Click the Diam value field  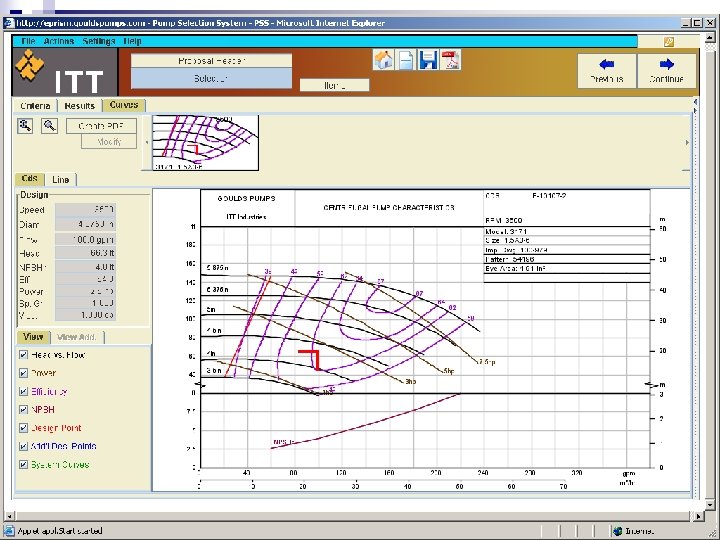(85, 225)
